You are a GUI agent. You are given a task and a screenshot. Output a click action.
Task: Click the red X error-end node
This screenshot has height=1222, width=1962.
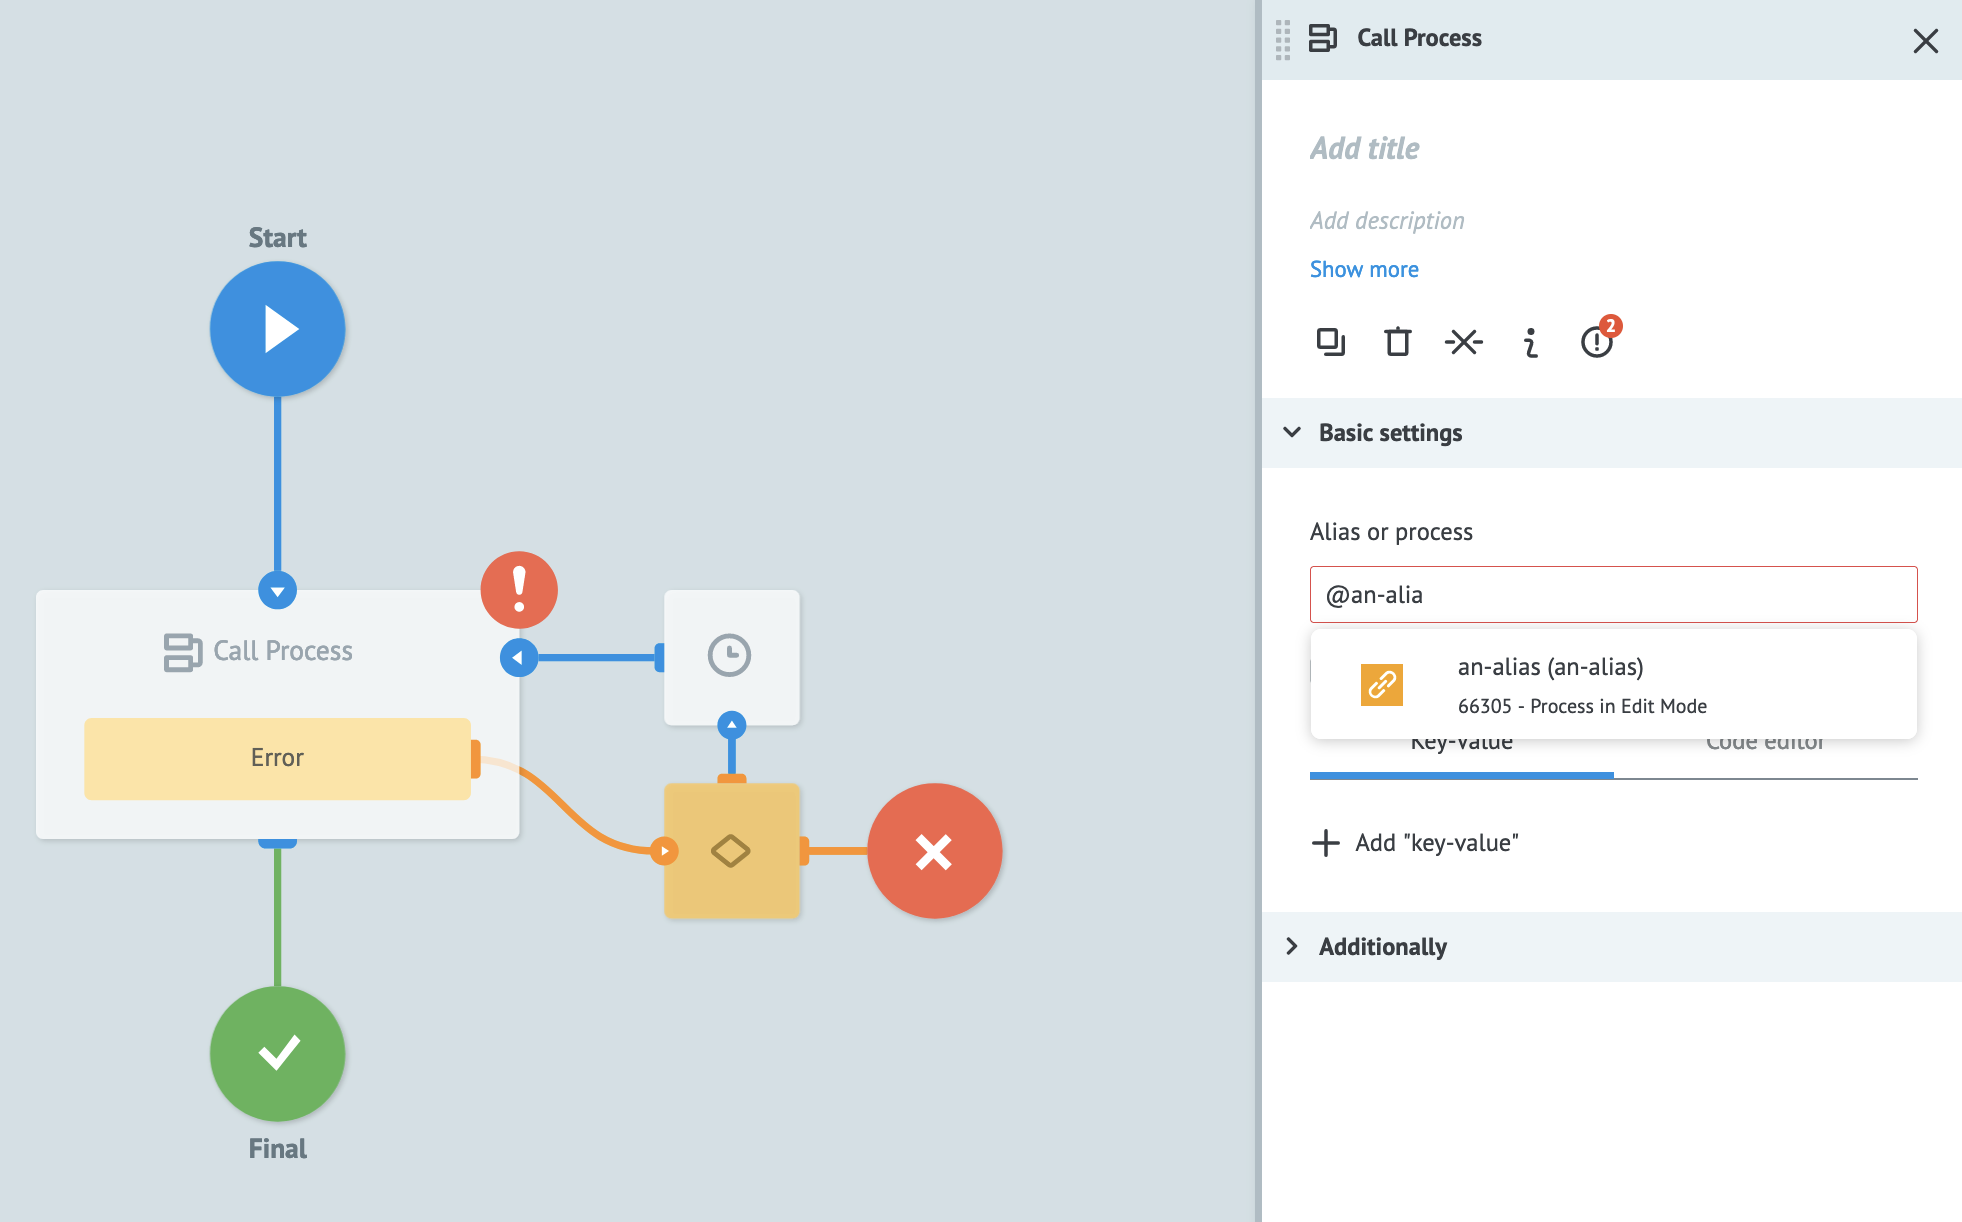(933, 851)
